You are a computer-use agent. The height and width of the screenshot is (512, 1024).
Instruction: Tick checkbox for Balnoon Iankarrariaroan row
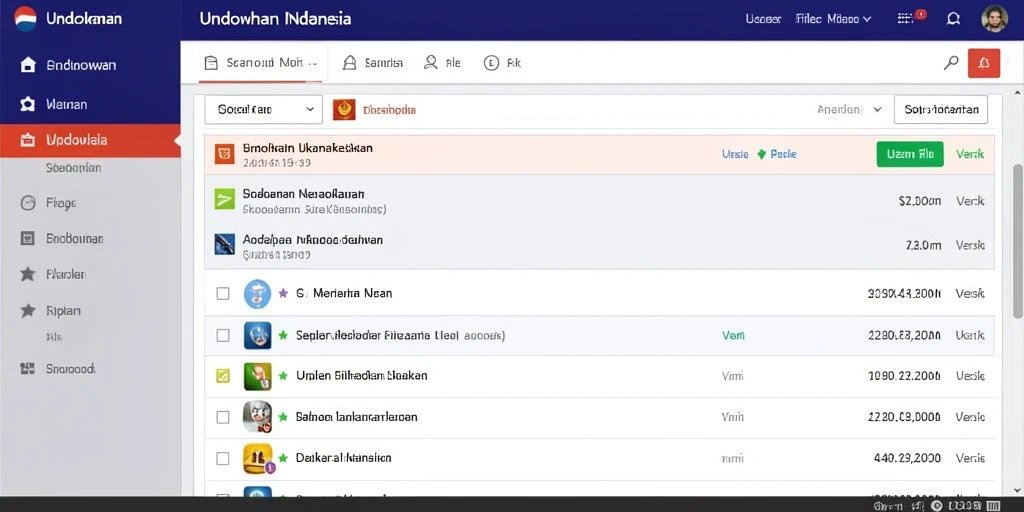pos(223,417)
